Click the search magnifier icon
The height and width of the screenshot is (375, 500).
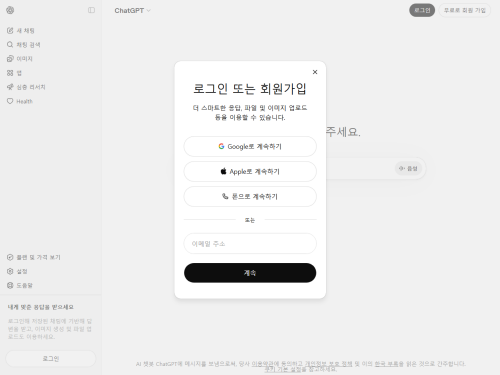click(10, 45)
